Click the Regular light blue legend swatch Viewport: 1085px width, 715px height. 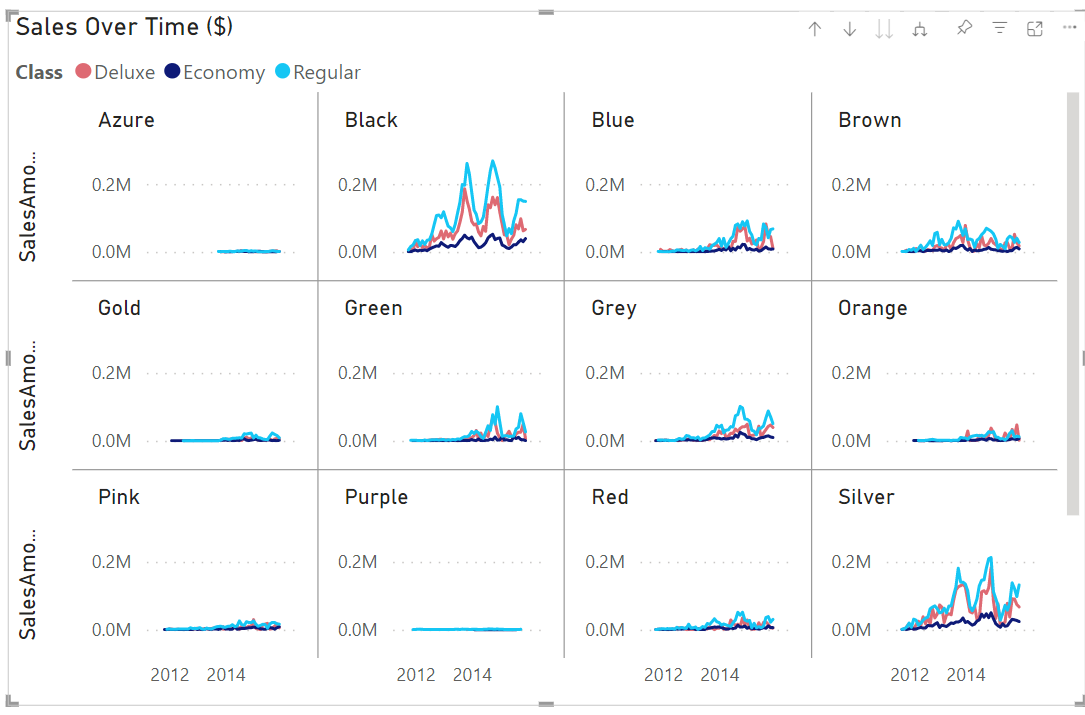[x=282, y=71]
